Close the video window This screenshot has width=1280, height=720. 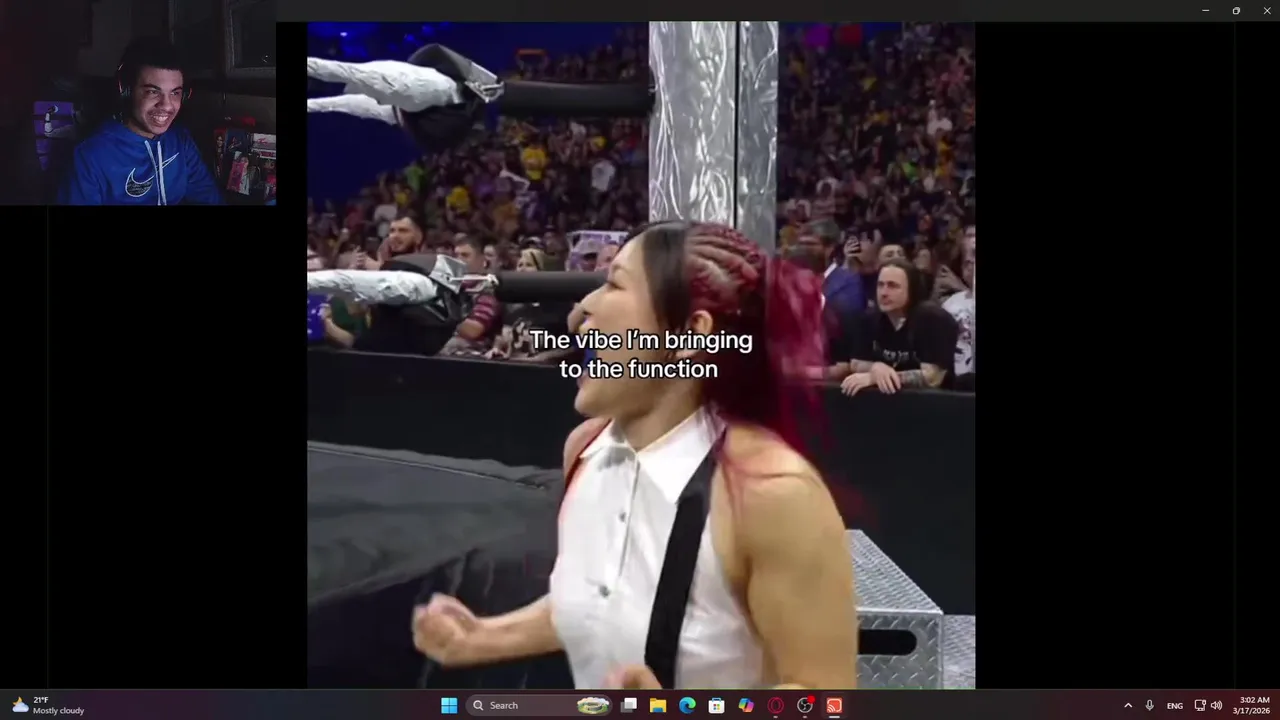(1266, 10)
